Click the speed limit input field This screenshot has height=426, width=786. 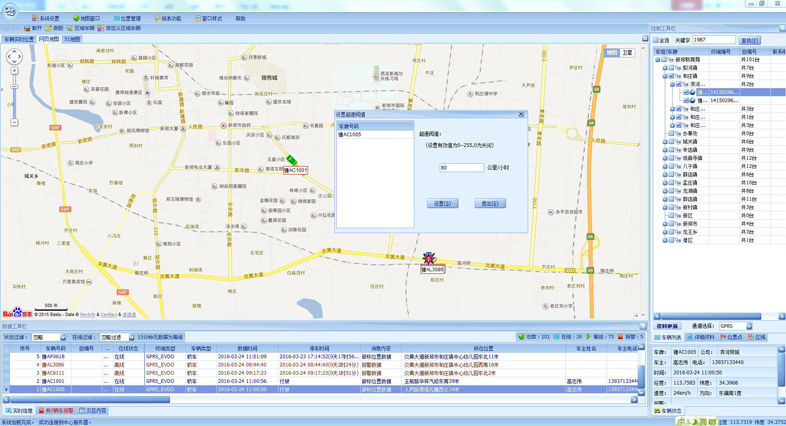[x=461, y=168]
